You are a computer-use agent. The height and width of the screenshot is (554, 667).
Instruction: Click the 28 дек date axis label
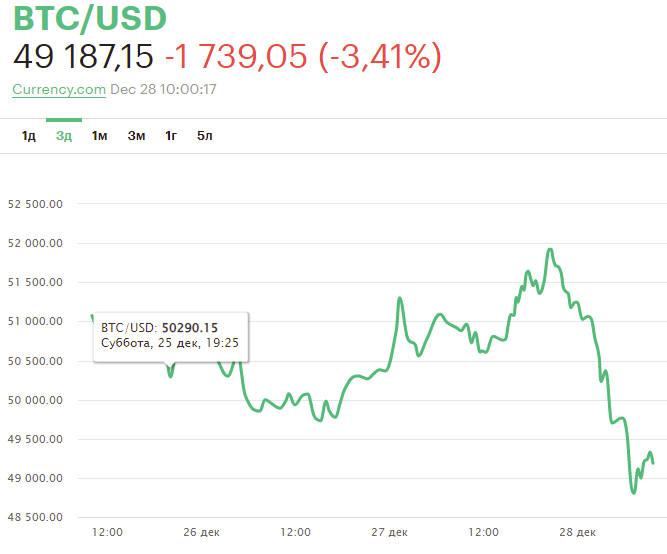click(578, 532)
